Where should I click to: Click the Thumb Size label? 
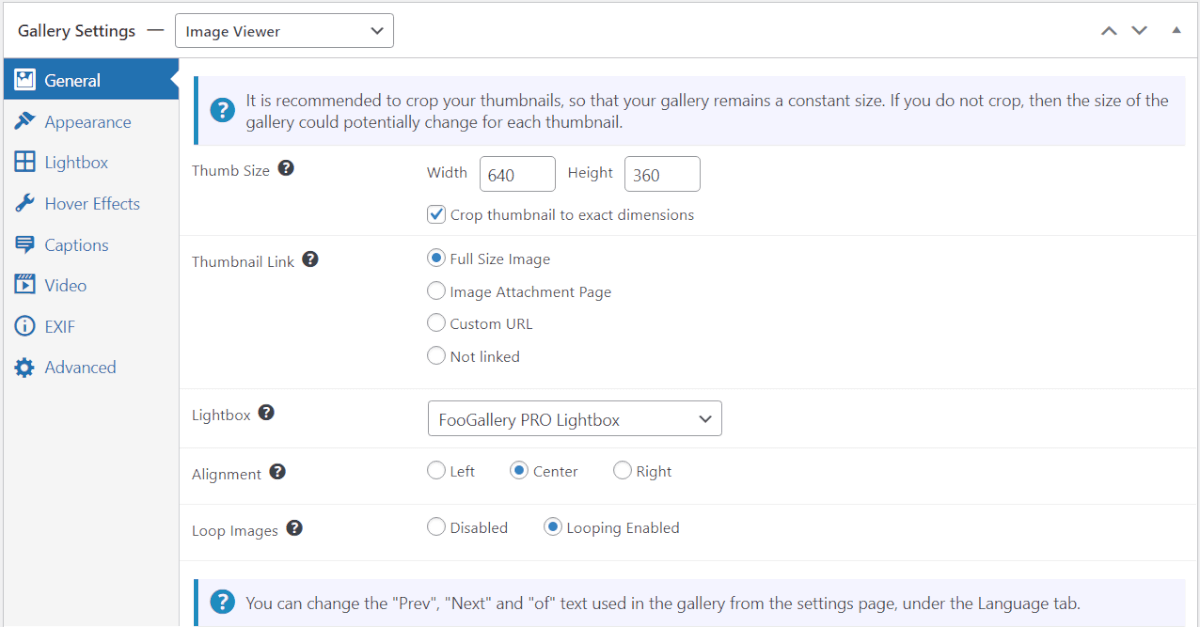click(231, 170)
